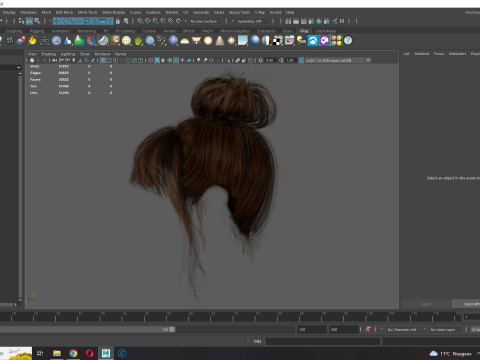Screen dimensions: 480x360
Task: Switch to the FX Caching shelf tab
Action: pyautogui.click(x=125, y=31)
